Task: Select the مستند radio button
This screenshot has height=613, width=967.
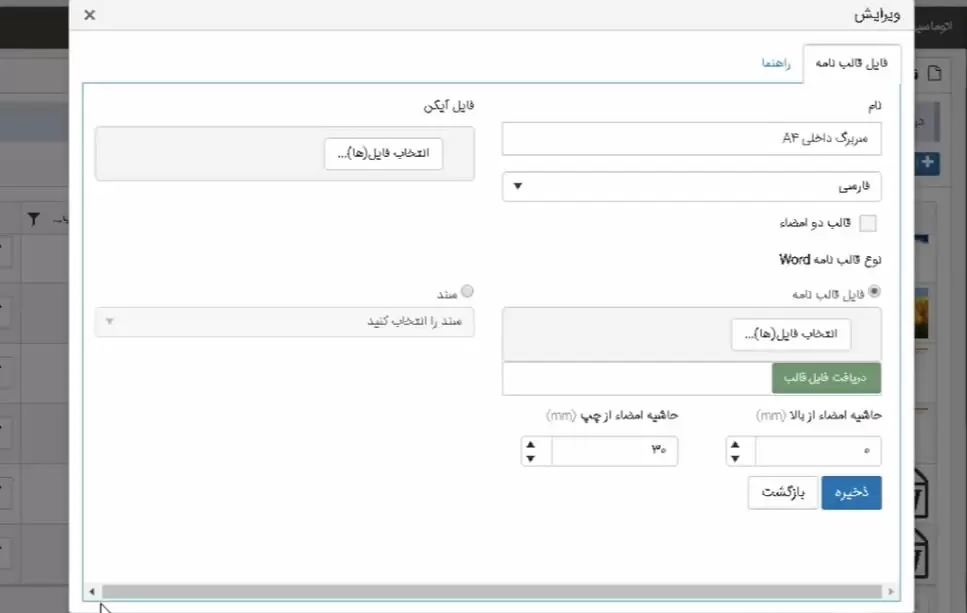Action: [467, 292]
